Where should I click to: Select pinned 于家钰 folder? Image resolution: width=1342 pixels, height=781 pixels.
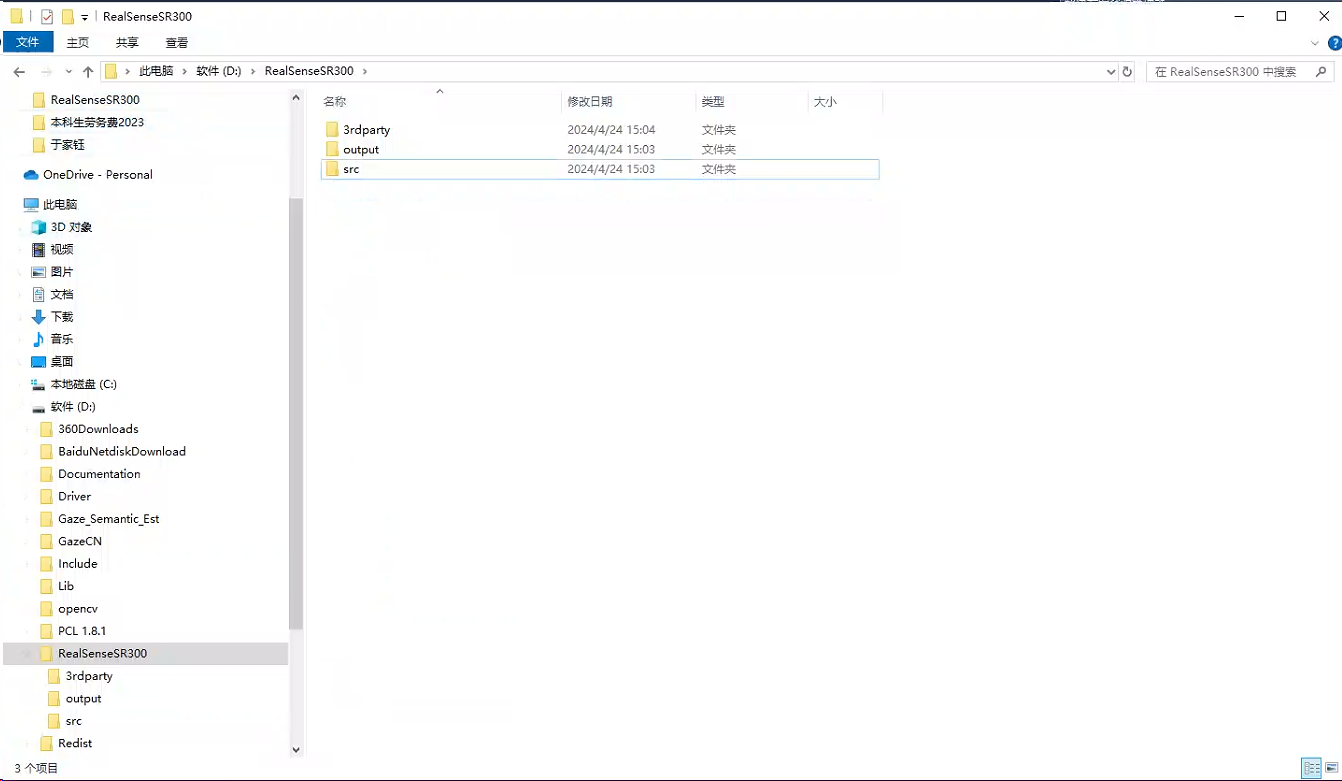68,144
